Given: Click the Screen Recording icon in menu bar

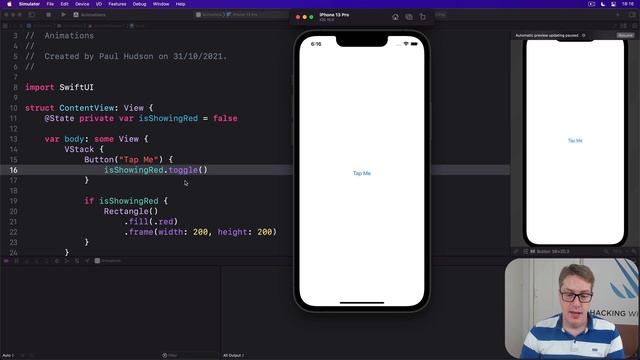Looking at the screenshot, I should (591, 4).
